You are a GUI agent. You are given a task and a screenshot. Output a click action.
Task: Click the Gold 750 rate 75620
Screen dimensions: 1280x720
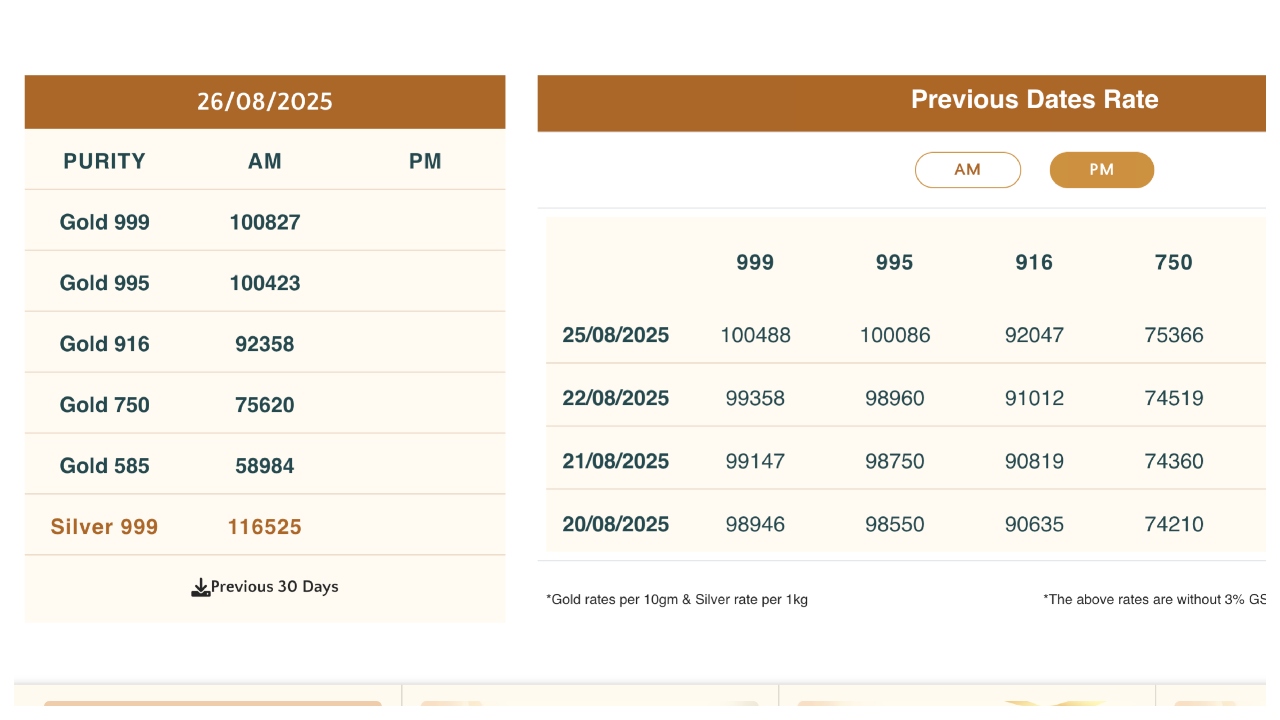265,405
